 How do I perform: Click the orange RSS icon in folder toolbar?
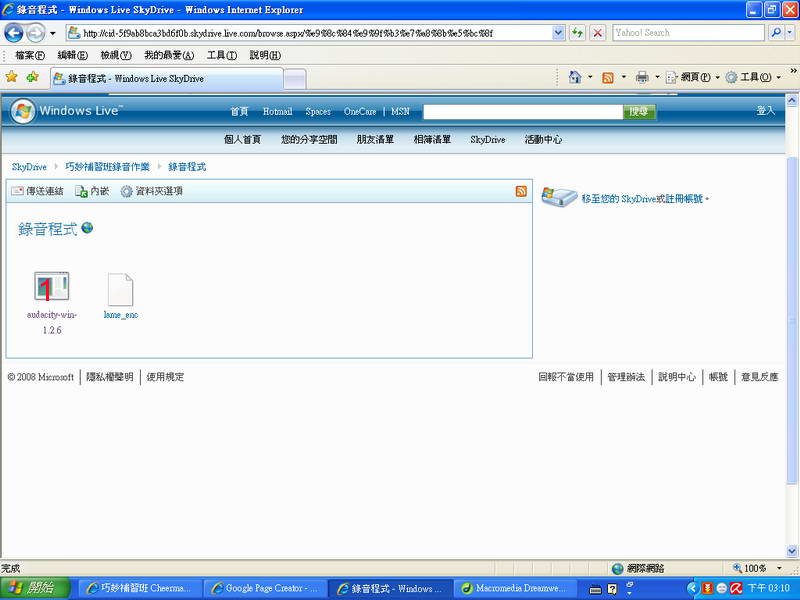coord(521,191)
